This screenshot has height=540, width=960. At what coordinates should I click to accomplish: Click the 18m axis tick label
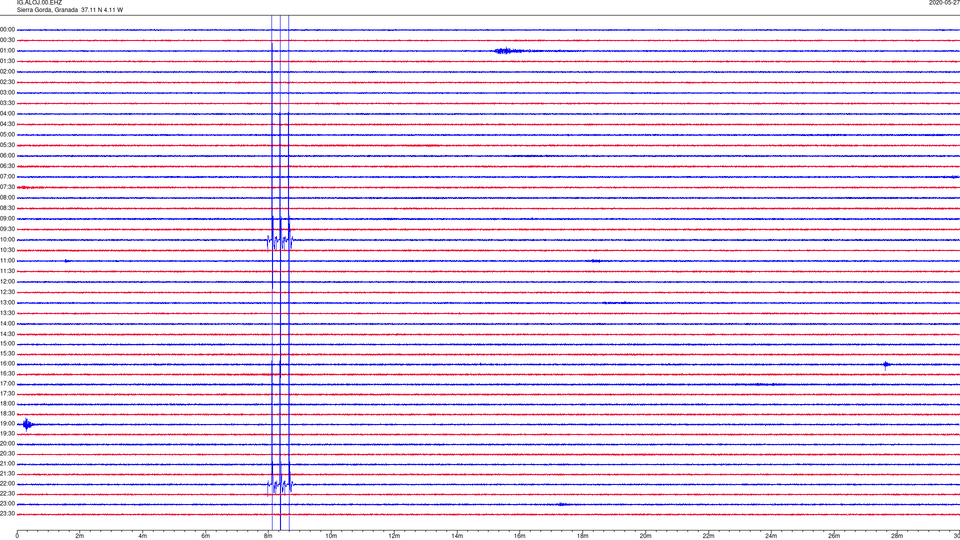click(x=582, y=536)
